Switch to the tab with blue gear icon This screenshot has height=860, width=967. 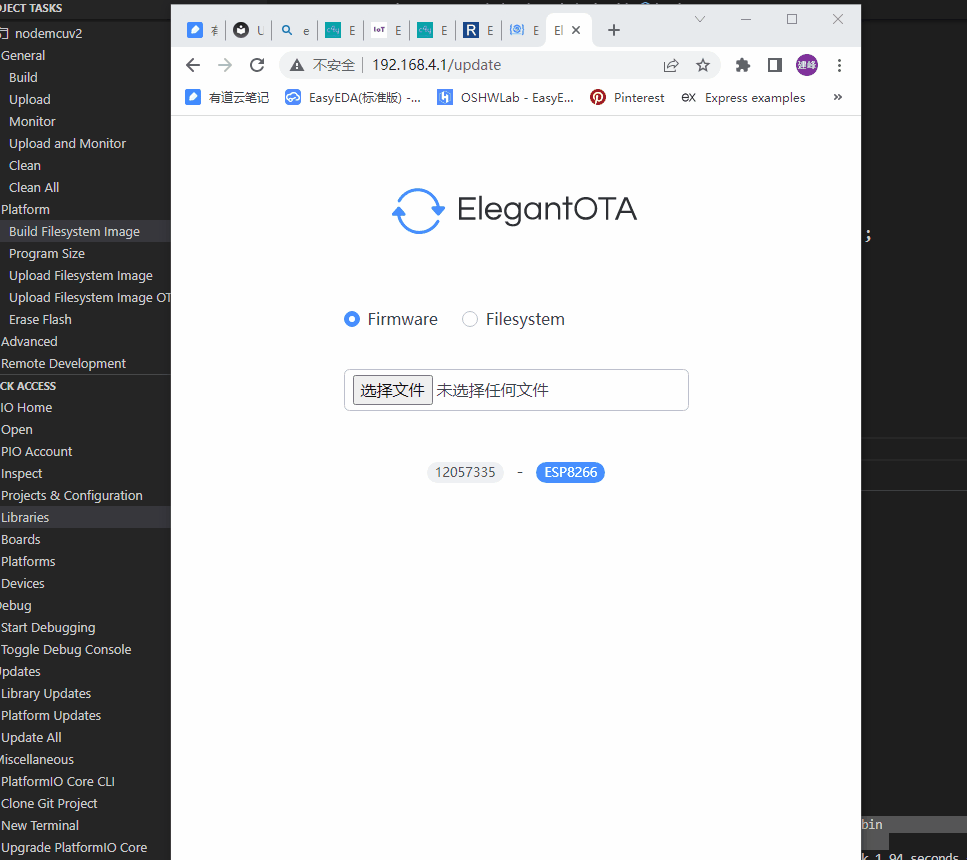pyautogui.click(x=517, y=30)
